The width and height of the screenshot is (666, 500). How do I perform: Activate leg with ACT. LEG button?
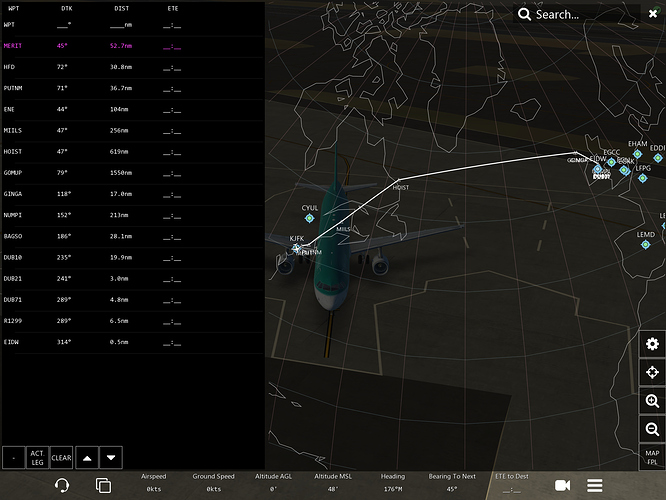[37, 458]
